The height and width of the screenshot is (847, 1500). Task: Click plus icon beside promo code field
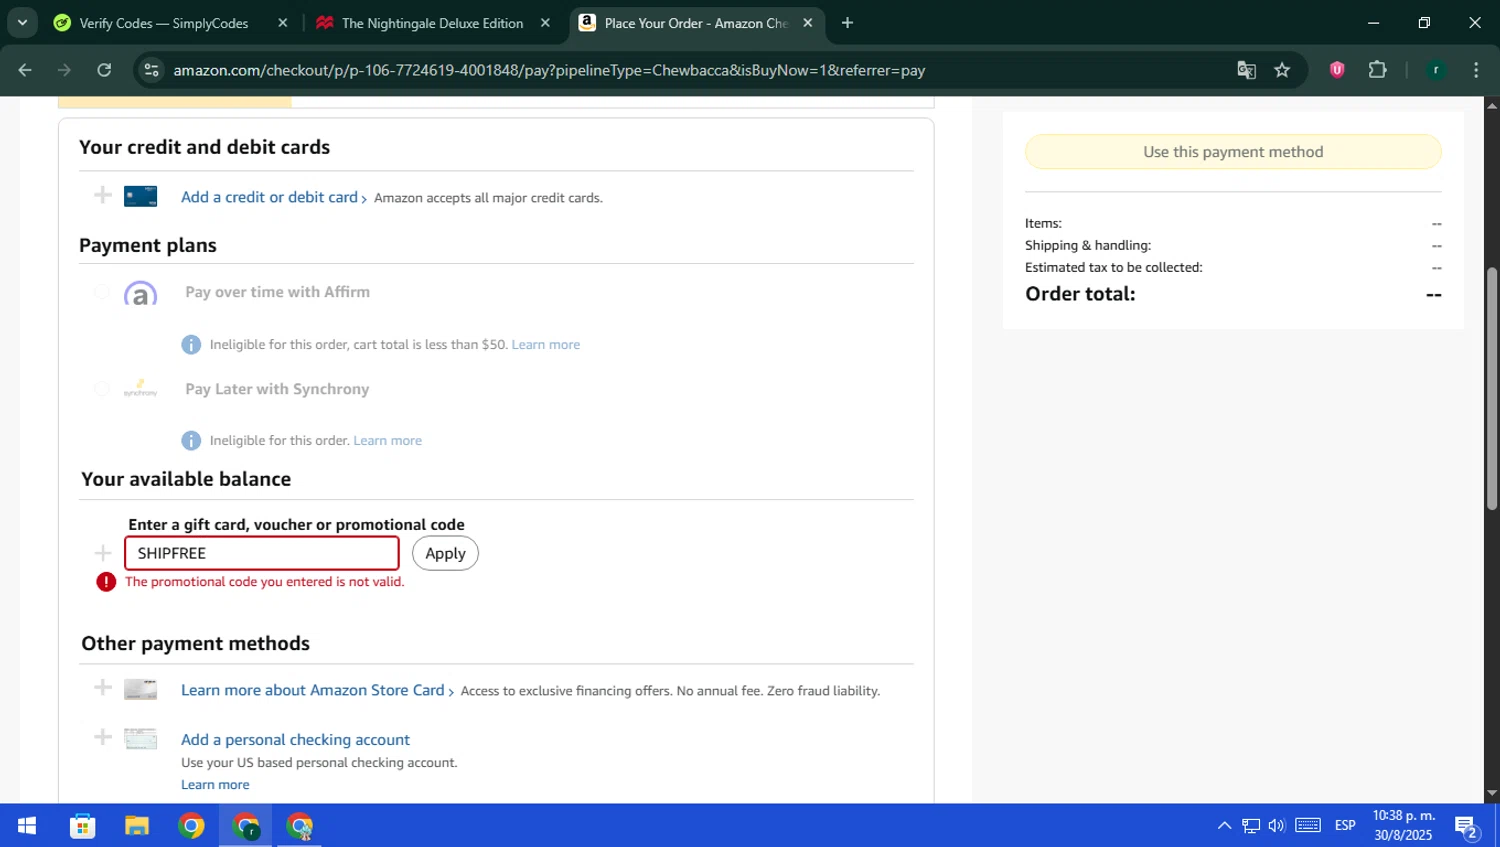(x=102, y=553)
